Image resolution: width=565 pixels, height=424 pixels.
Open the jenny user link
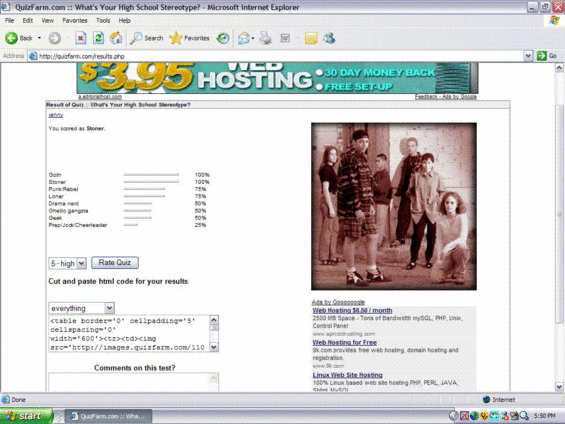(56, 115)
